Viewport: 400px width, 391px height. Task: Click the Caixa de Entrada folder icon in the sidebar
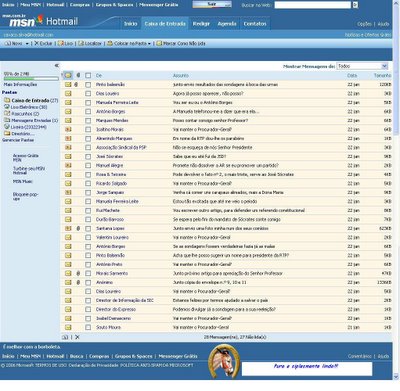click(7, 100)
